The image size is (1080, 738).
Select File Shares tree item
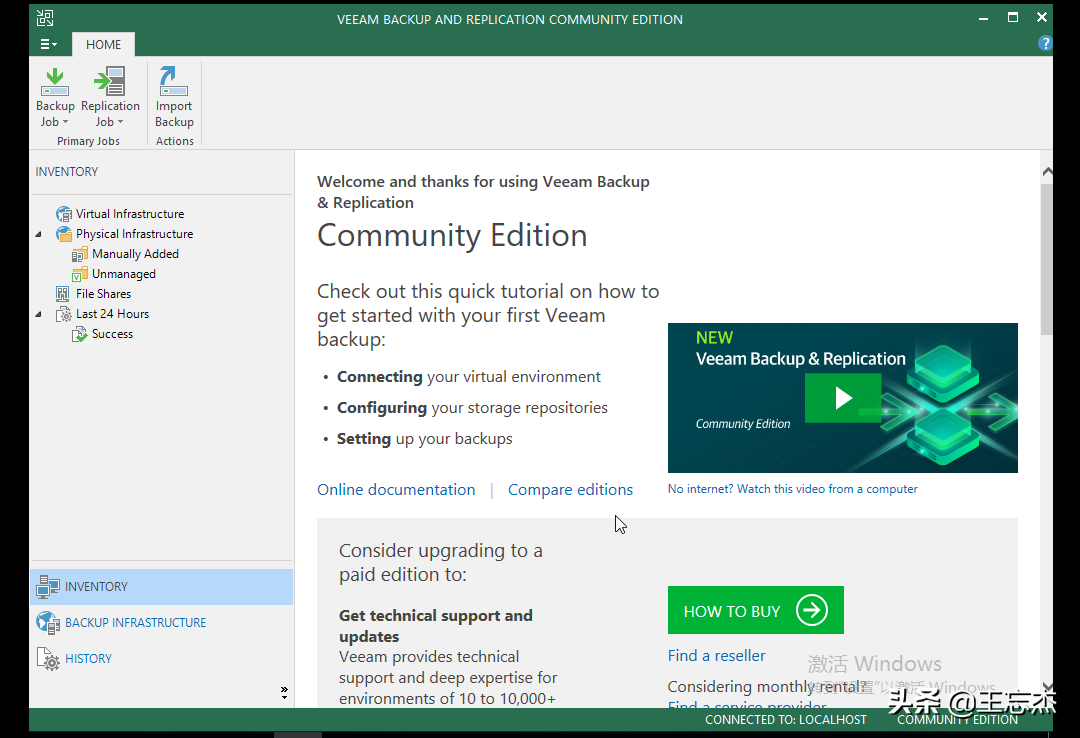pyautogui.click(x=103, y=294)
